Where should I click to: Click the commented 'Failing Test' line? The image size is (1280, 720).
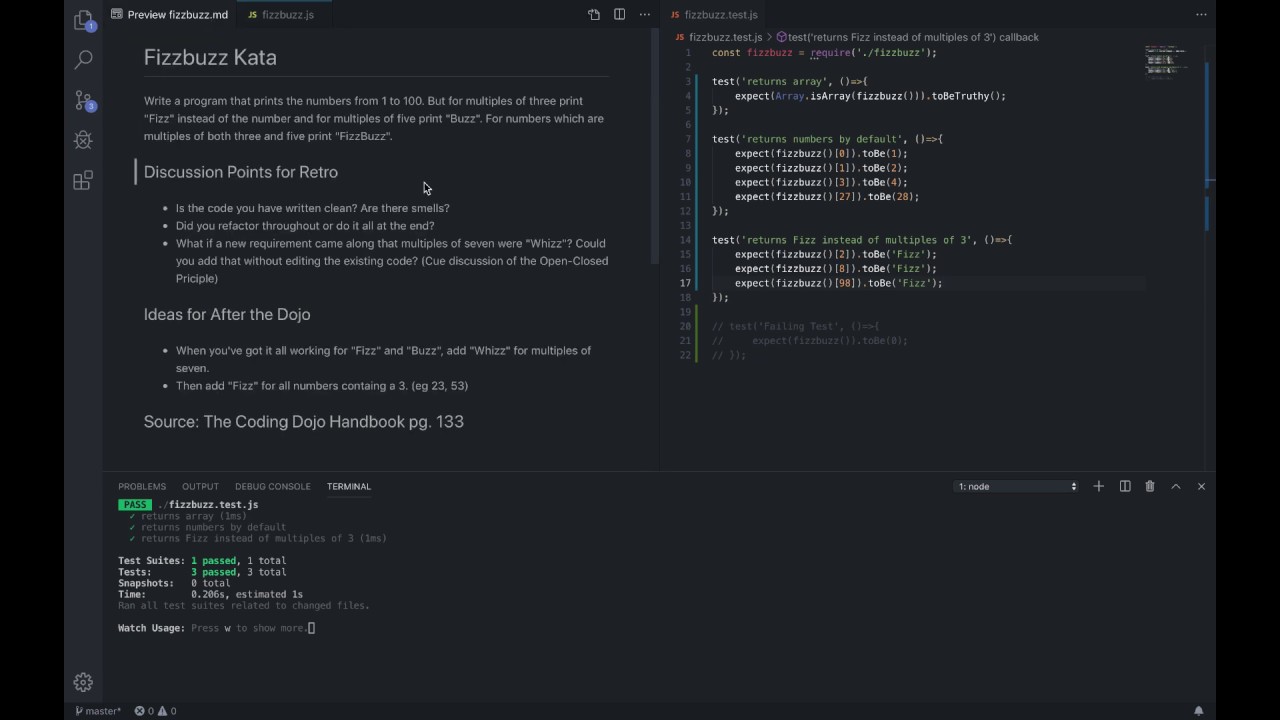(795, 326)
